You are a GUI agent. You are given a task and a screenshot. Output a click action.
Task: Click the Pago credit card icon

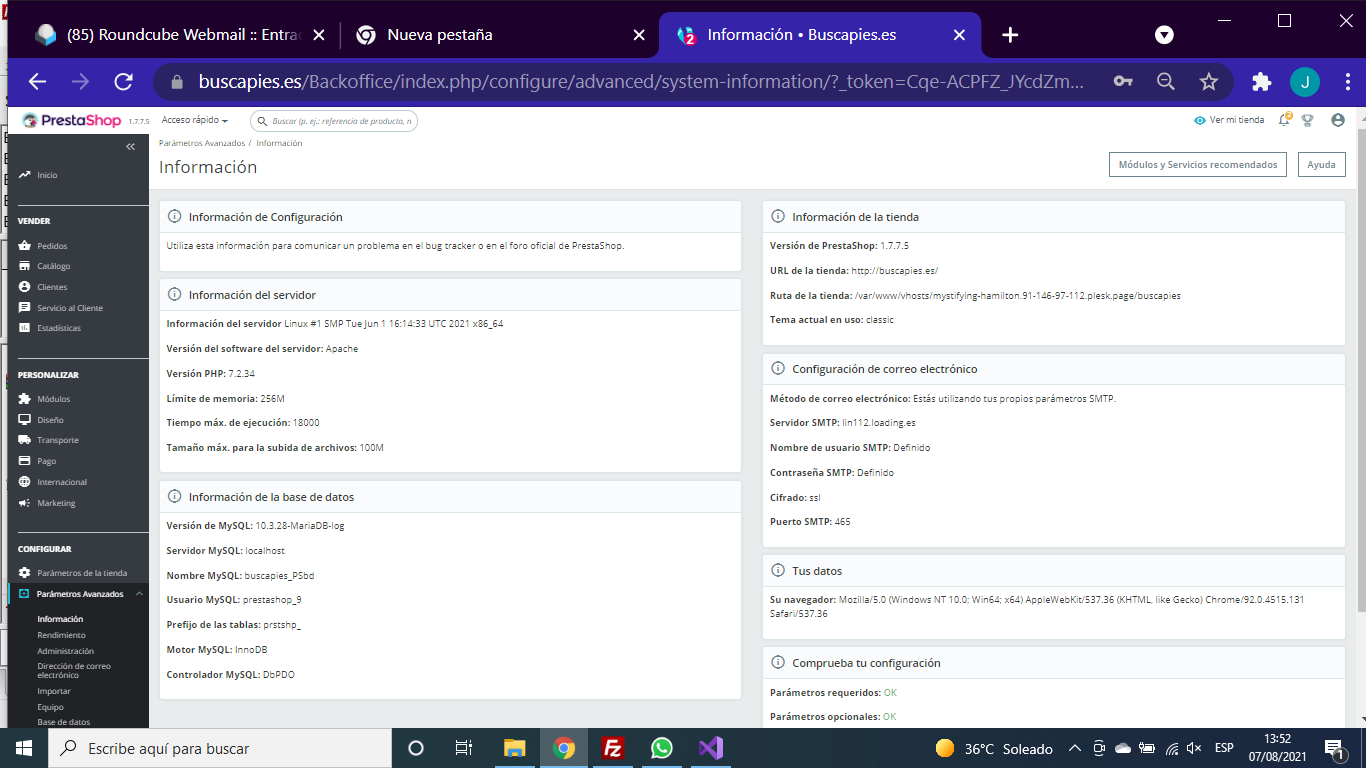click(25, 461)
